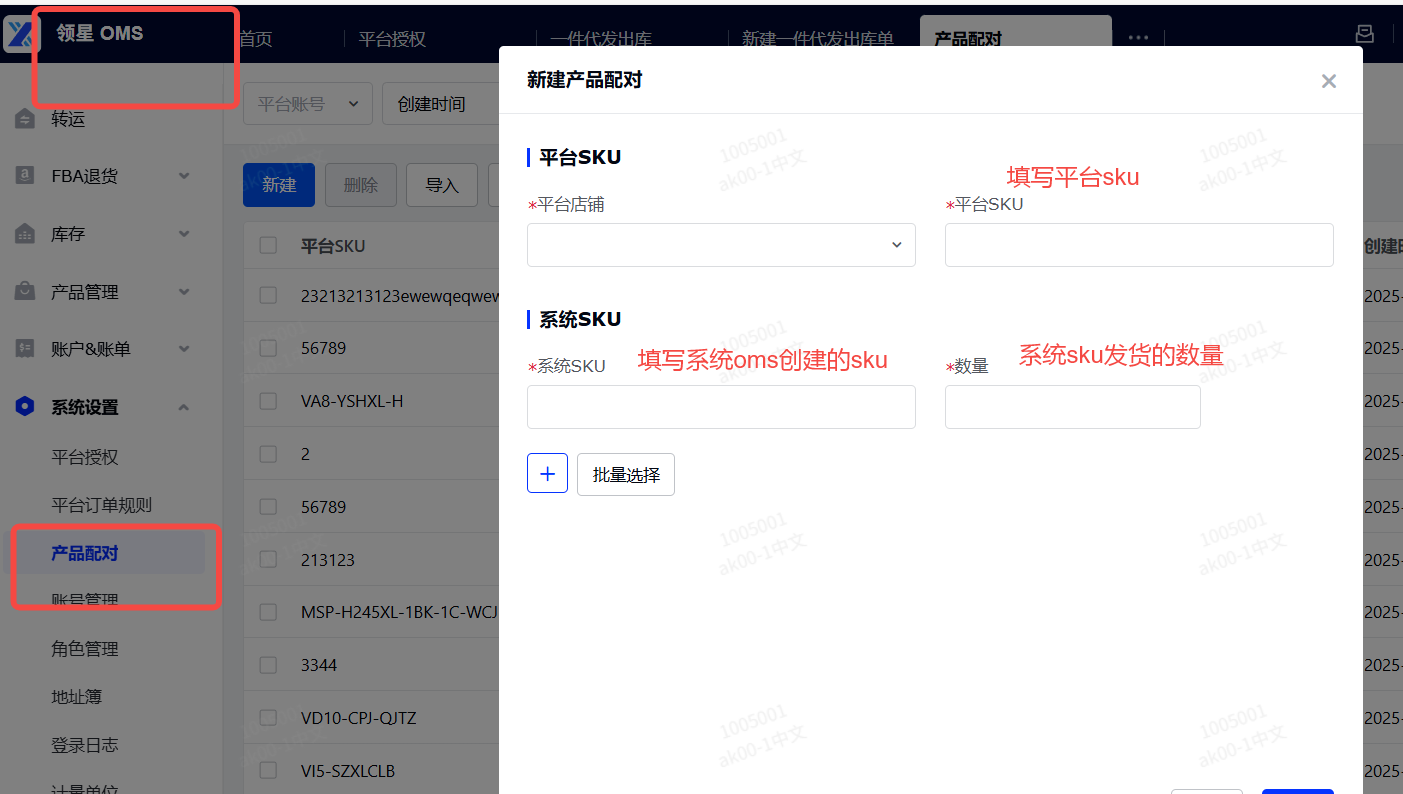The image size is (1403, 794).
Task: Open the 平台店铺 dropdown
Action: (x=721, y=245)
